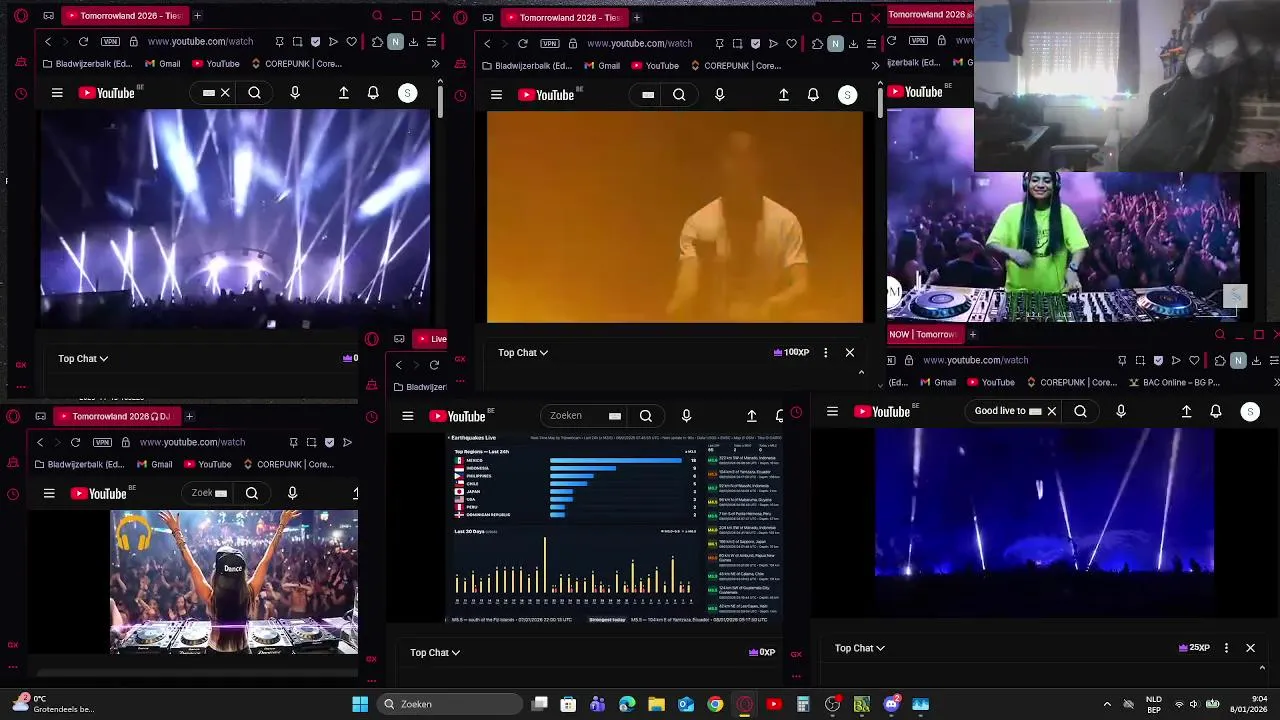Open new tab in top-left Opera window
Viewport: 1280px width, 720px height.
(197, 16)
